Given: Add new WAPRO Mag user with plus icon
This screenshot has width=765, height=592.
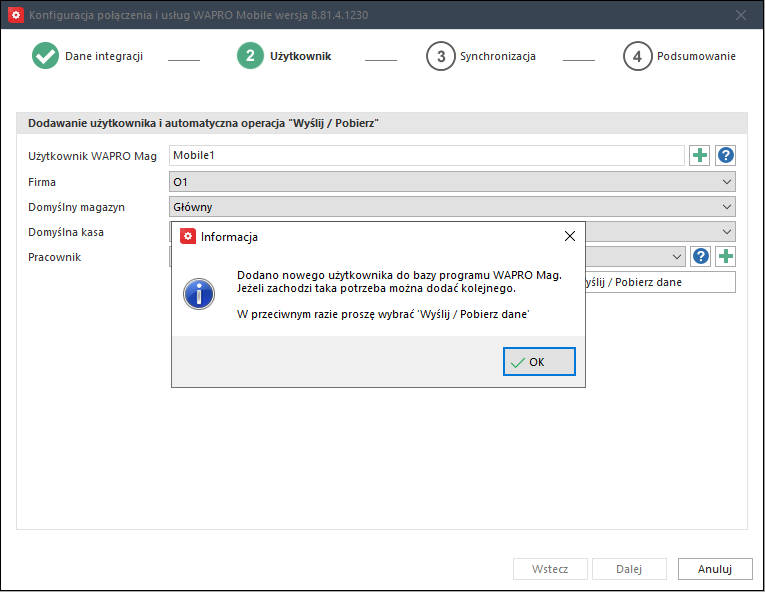Looking at the screenshot, I should coord(699,156).
